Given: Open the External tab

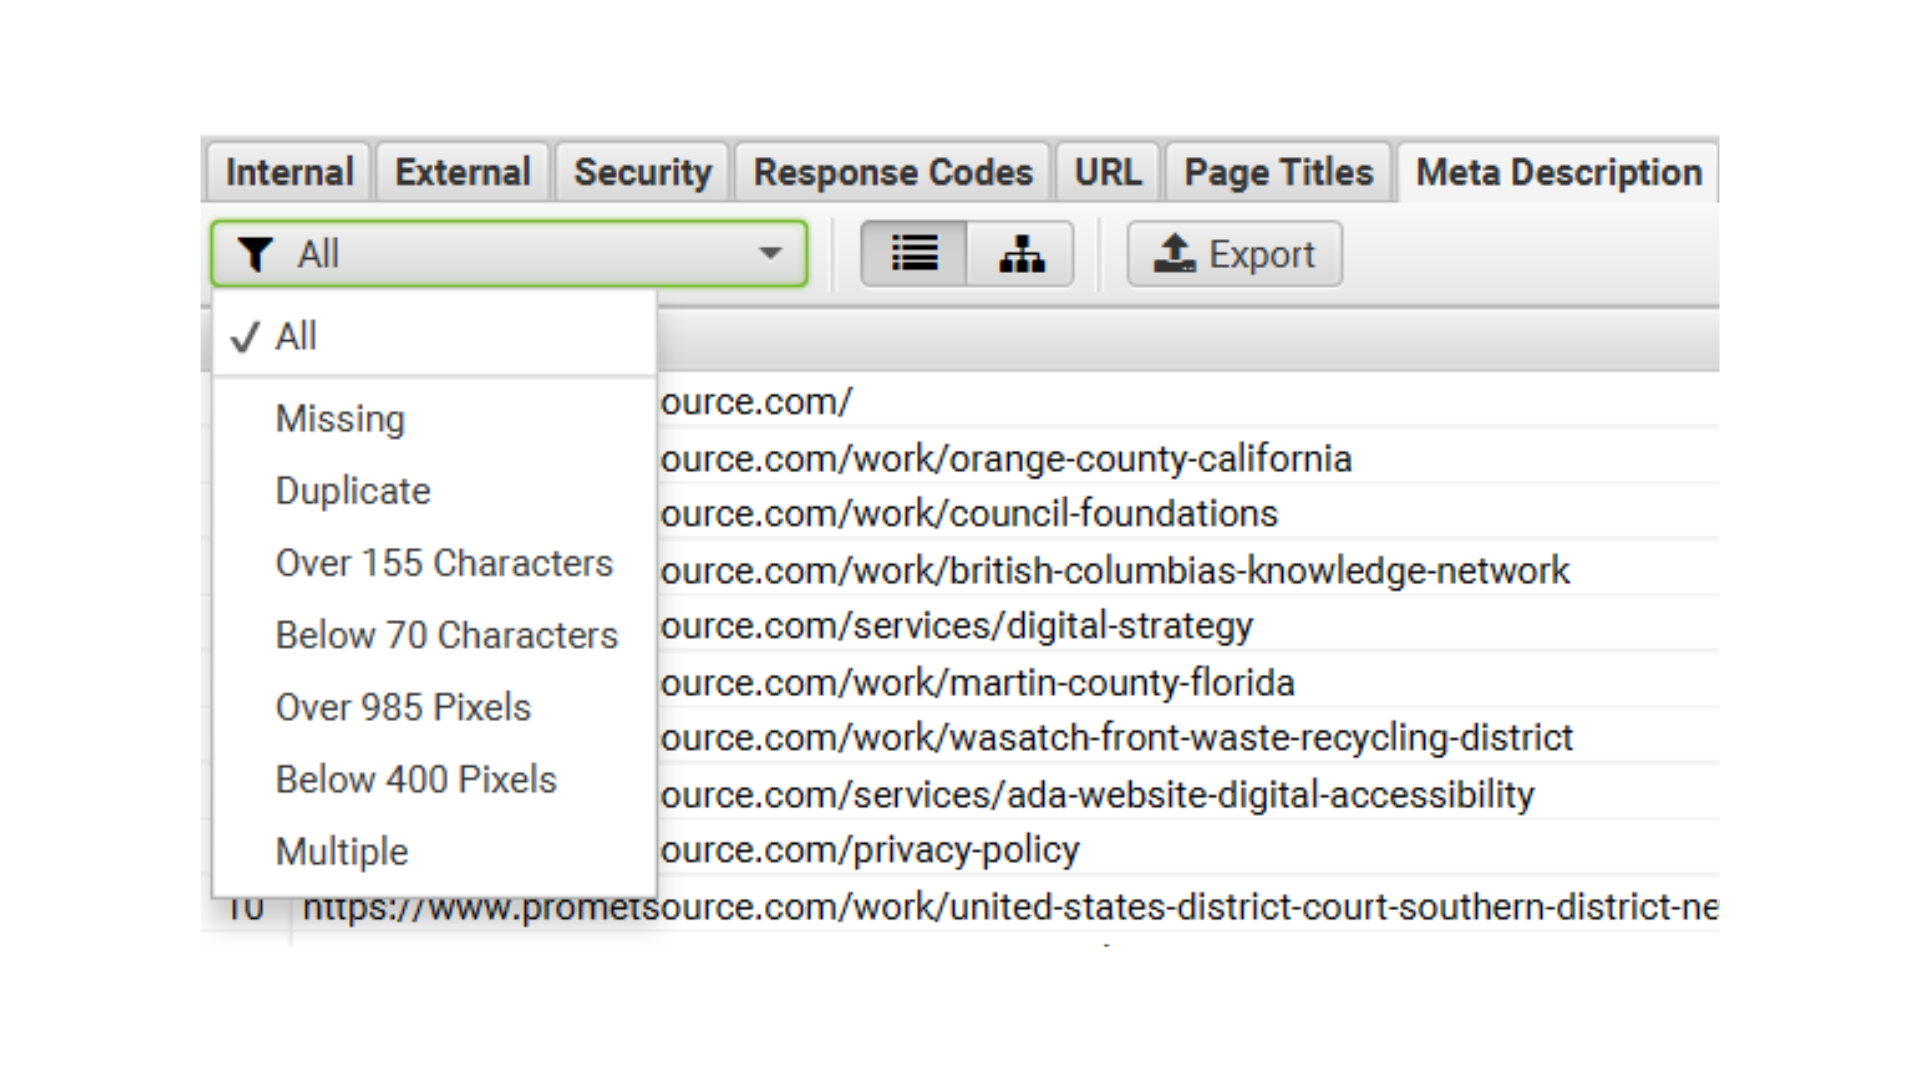Looking at the screenshot, I should click(462, 172).
